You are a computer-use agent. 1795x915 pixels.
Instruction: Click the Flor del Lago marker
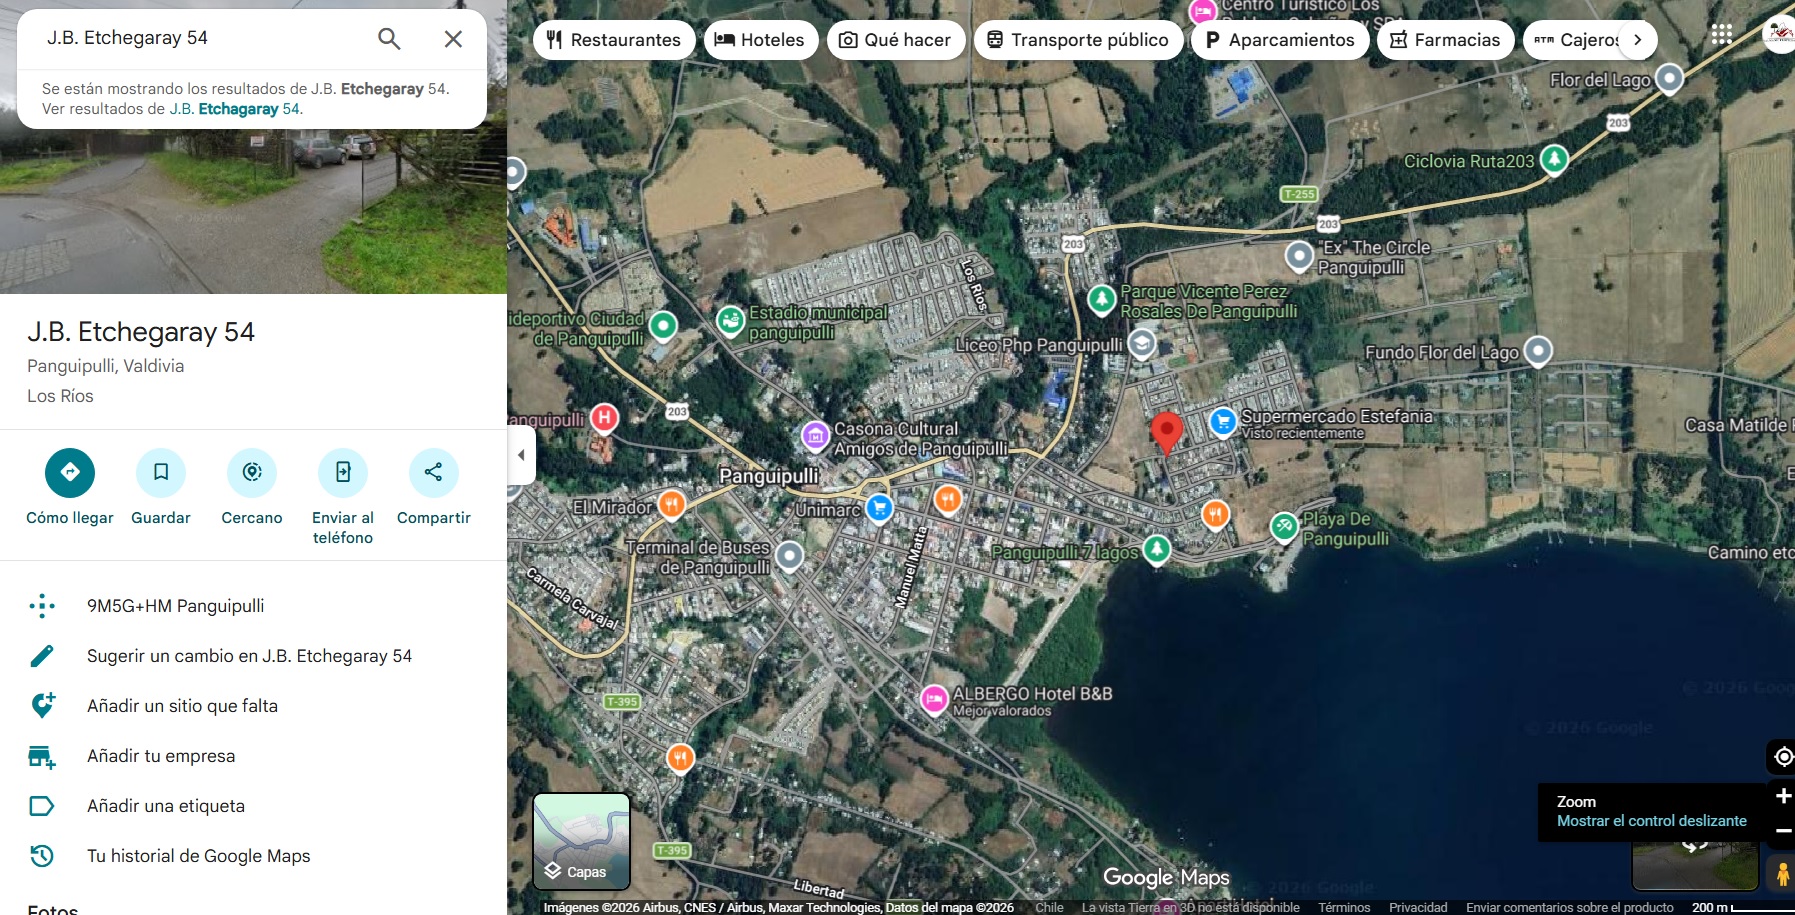[x=1669, y=77]
